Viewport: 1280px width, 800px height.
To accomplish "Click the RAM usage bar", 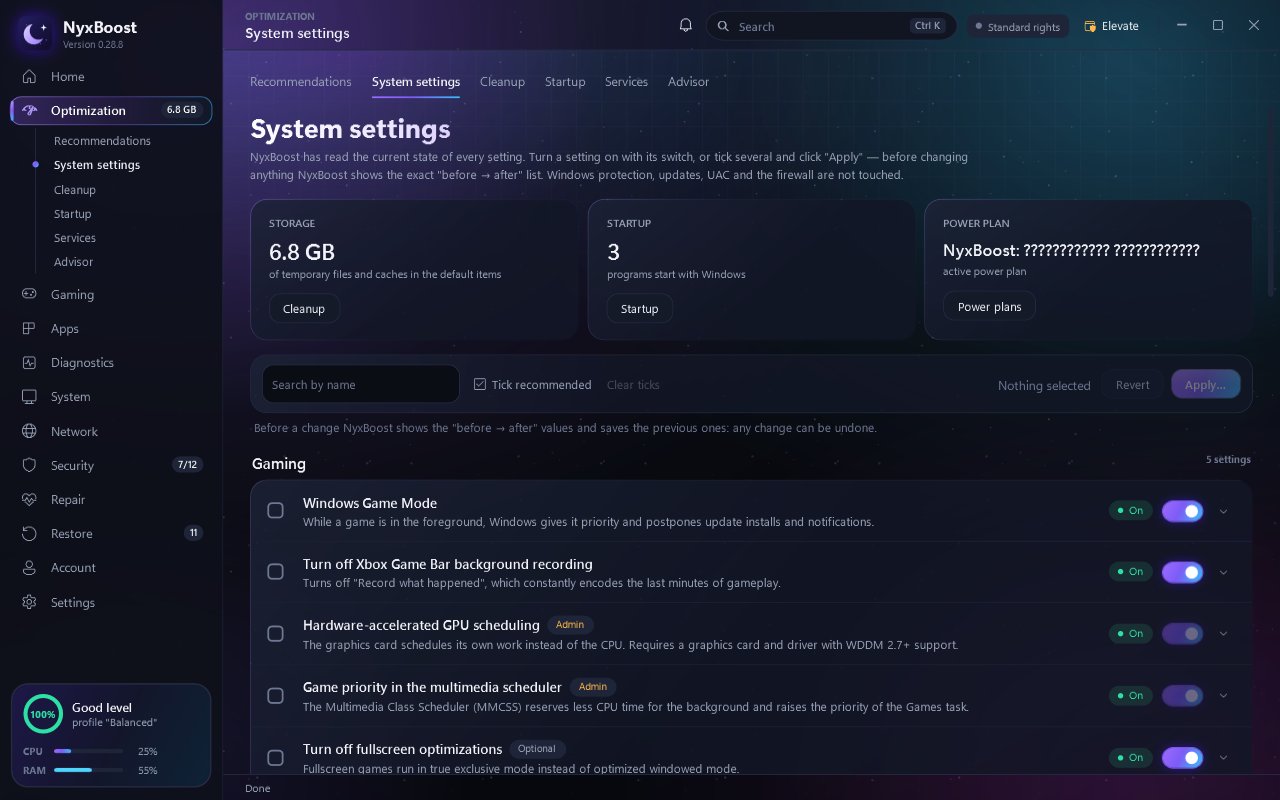I will (88, 770).
